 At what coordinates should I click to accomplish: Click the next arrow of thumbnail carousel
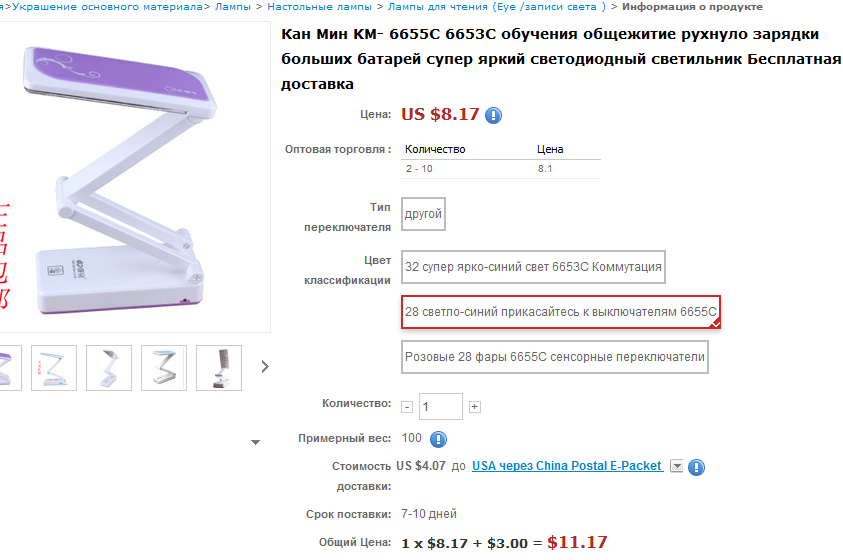265,367
